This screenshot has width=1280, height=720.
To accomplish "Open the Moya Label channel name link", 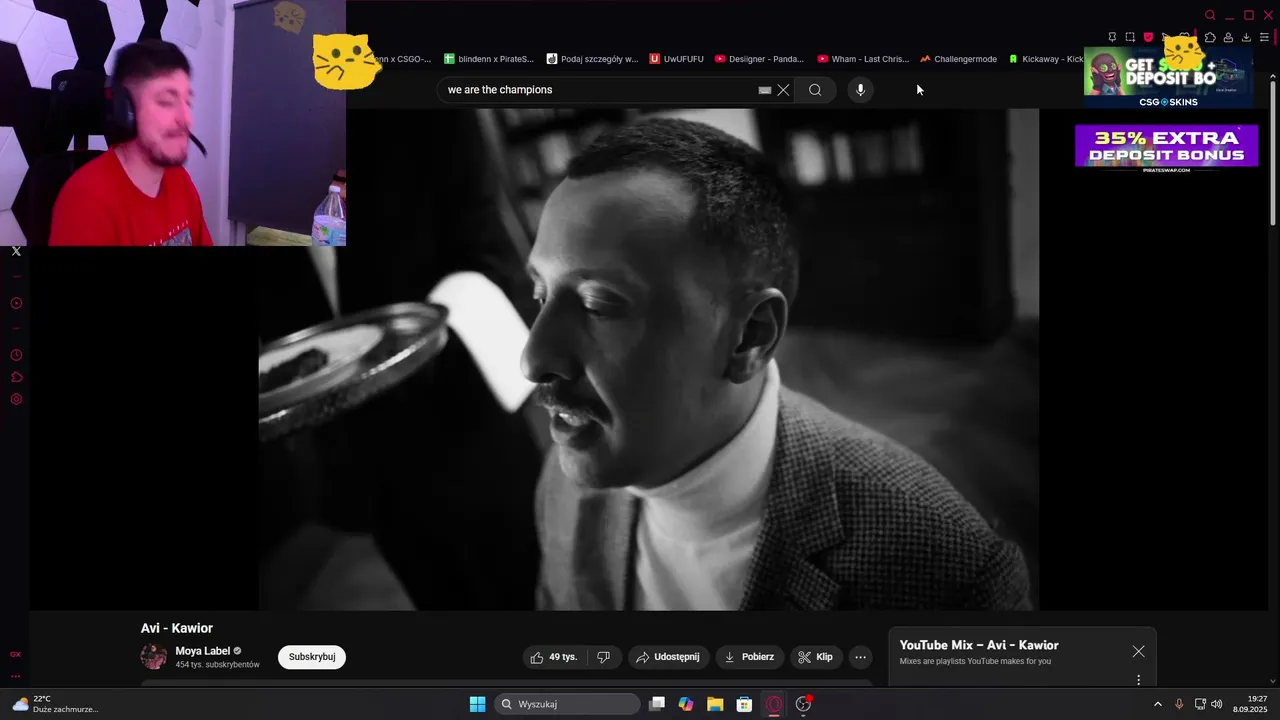I will 202,651.
